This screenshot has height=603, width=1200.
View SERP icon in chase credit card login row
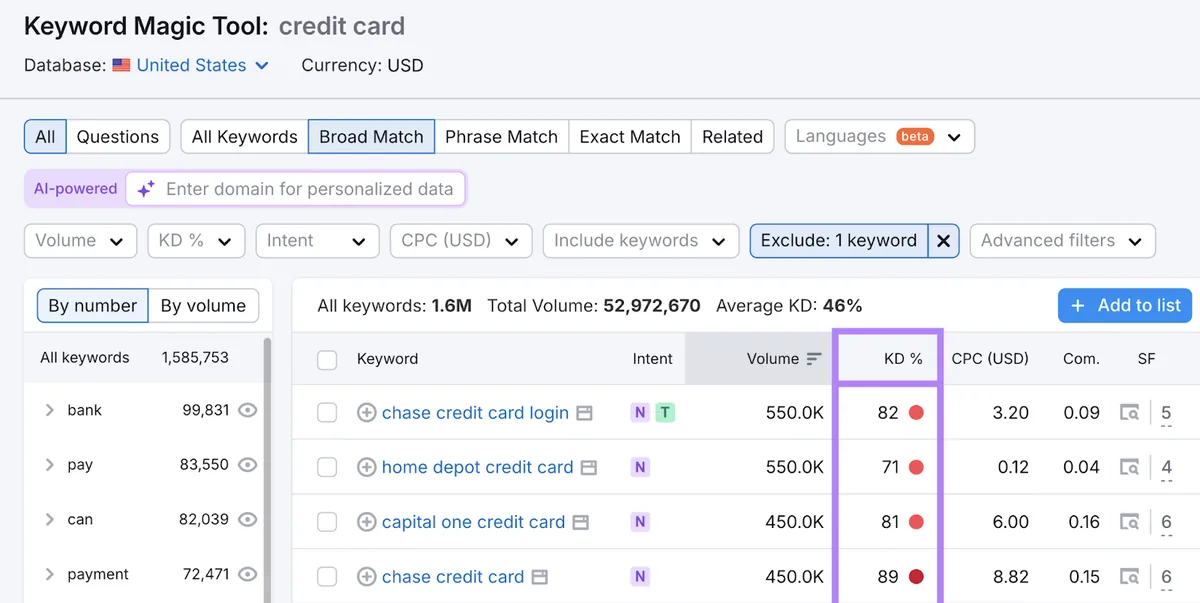pyautogui.click(x=1129, y=413)
